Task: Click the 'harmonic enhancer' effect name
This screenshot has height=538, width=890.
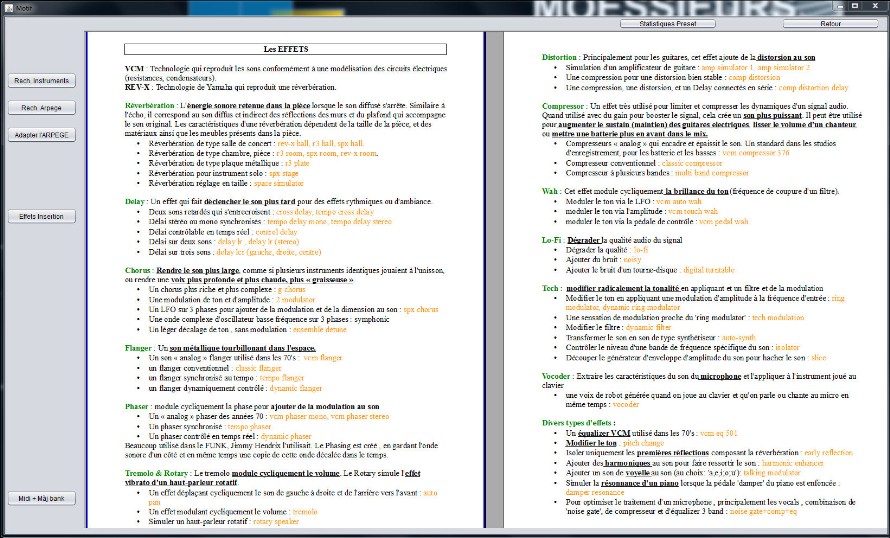Action: coord(792,464)
